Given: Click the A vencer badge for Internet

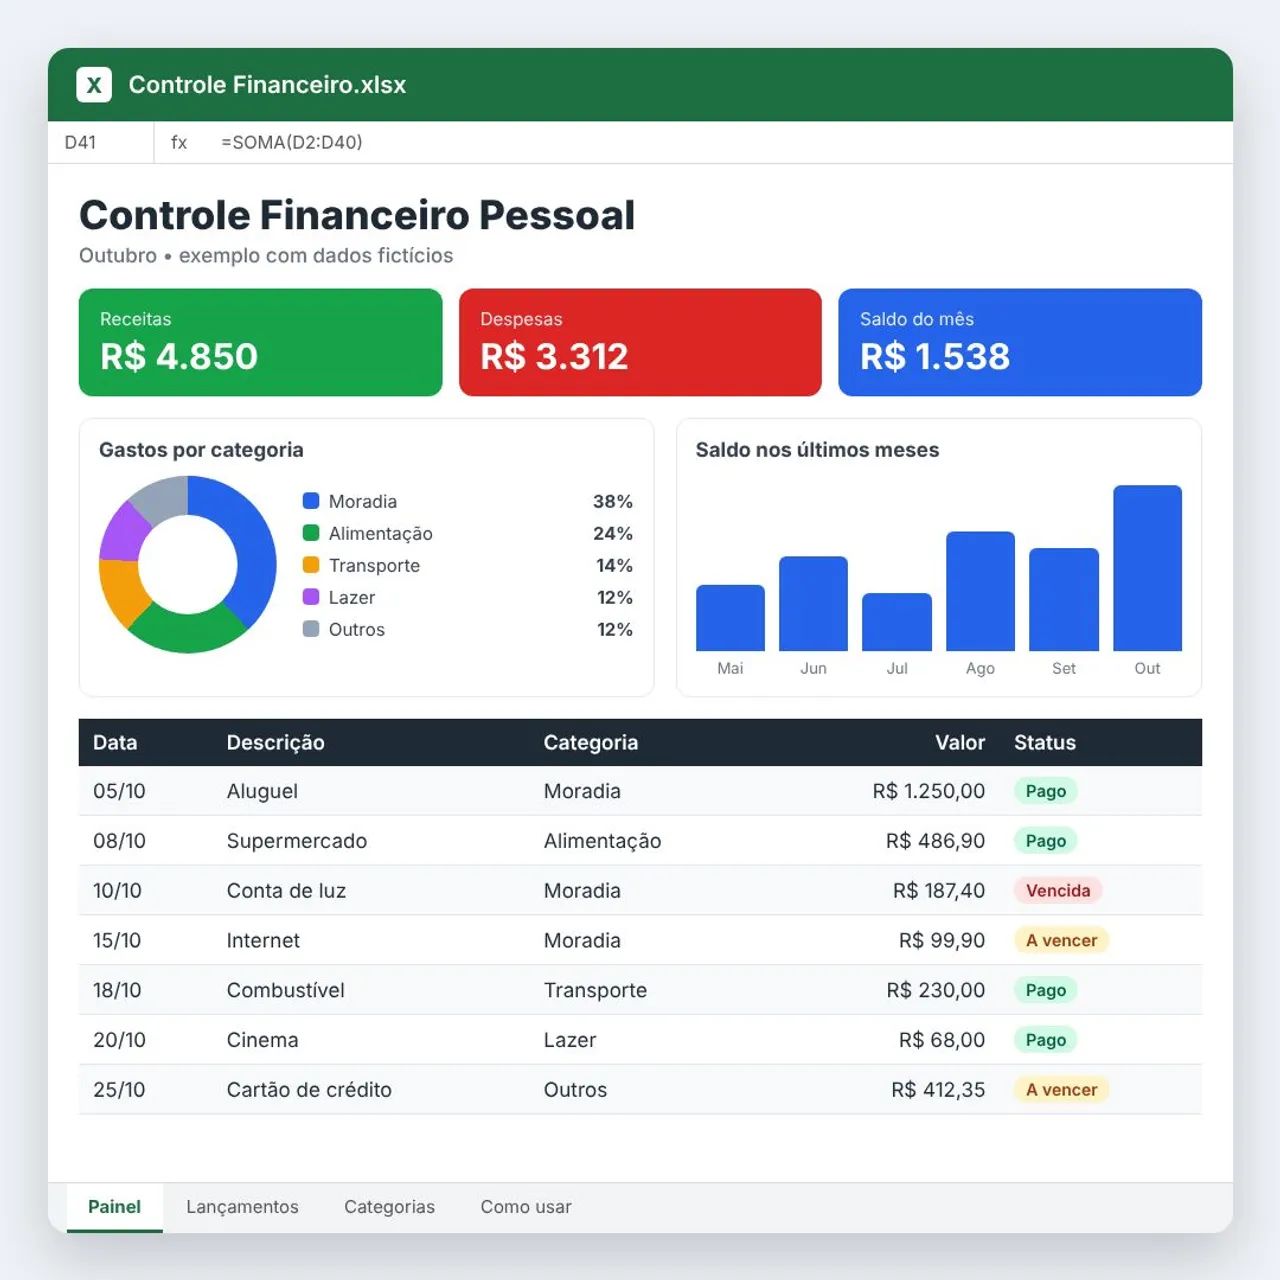Looking at the screenshot, I should (x=1061, y=941).
